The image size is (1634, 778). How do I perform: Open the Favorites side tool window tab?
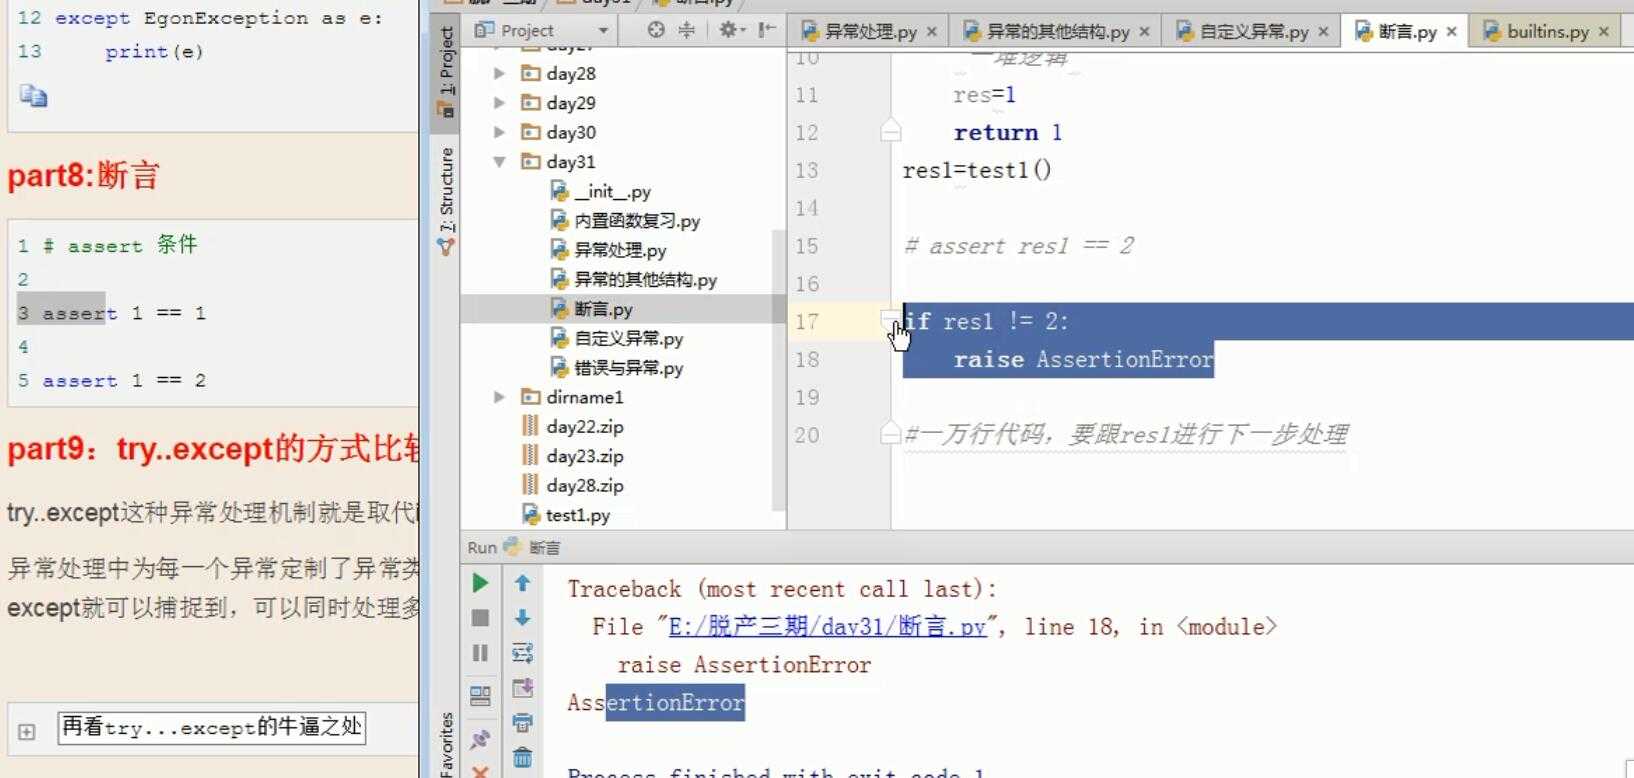(446, 744)
